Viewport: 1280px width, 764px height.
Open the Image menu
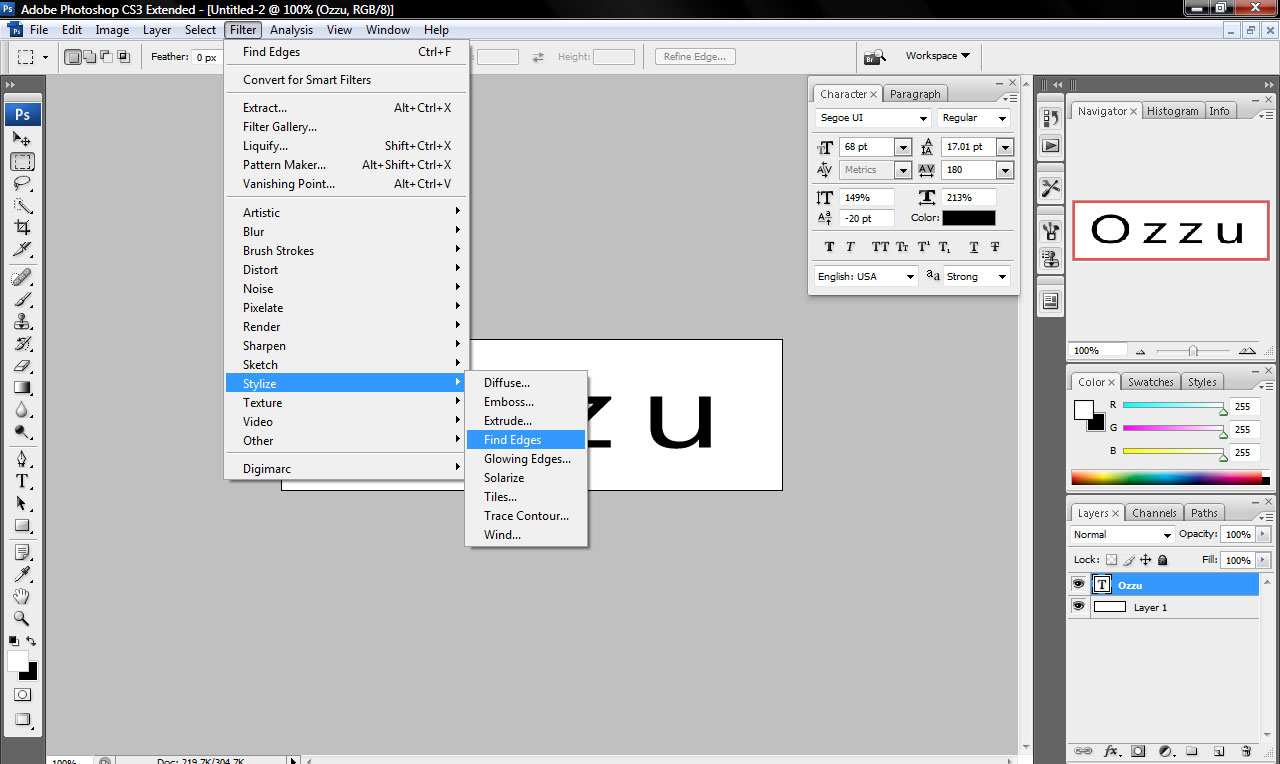tap(112, 30)
